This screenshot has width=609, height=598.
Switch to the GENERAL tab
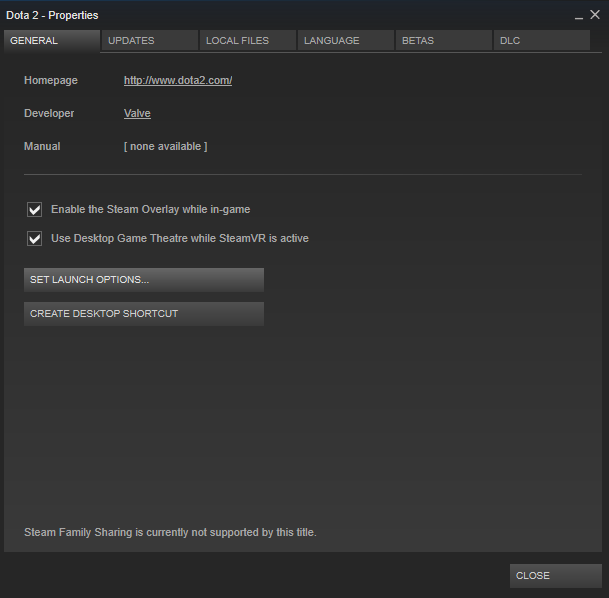(x=52, y=40)
